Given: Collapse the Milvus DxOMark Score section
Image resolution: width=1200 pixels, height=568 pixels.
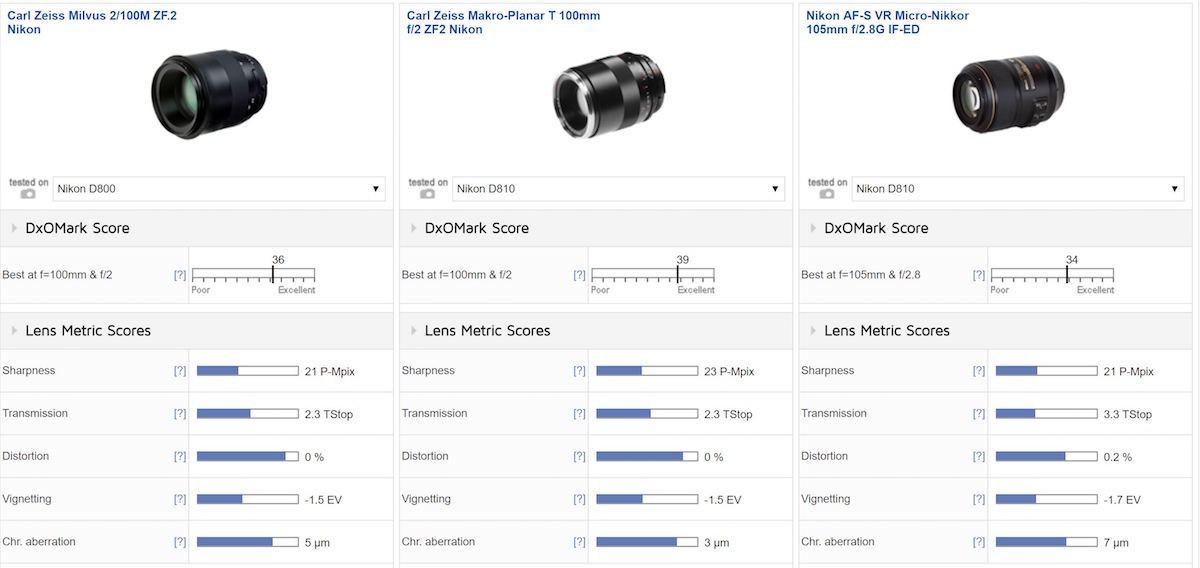Looking at the screenshot, I should tap(16, 228).
